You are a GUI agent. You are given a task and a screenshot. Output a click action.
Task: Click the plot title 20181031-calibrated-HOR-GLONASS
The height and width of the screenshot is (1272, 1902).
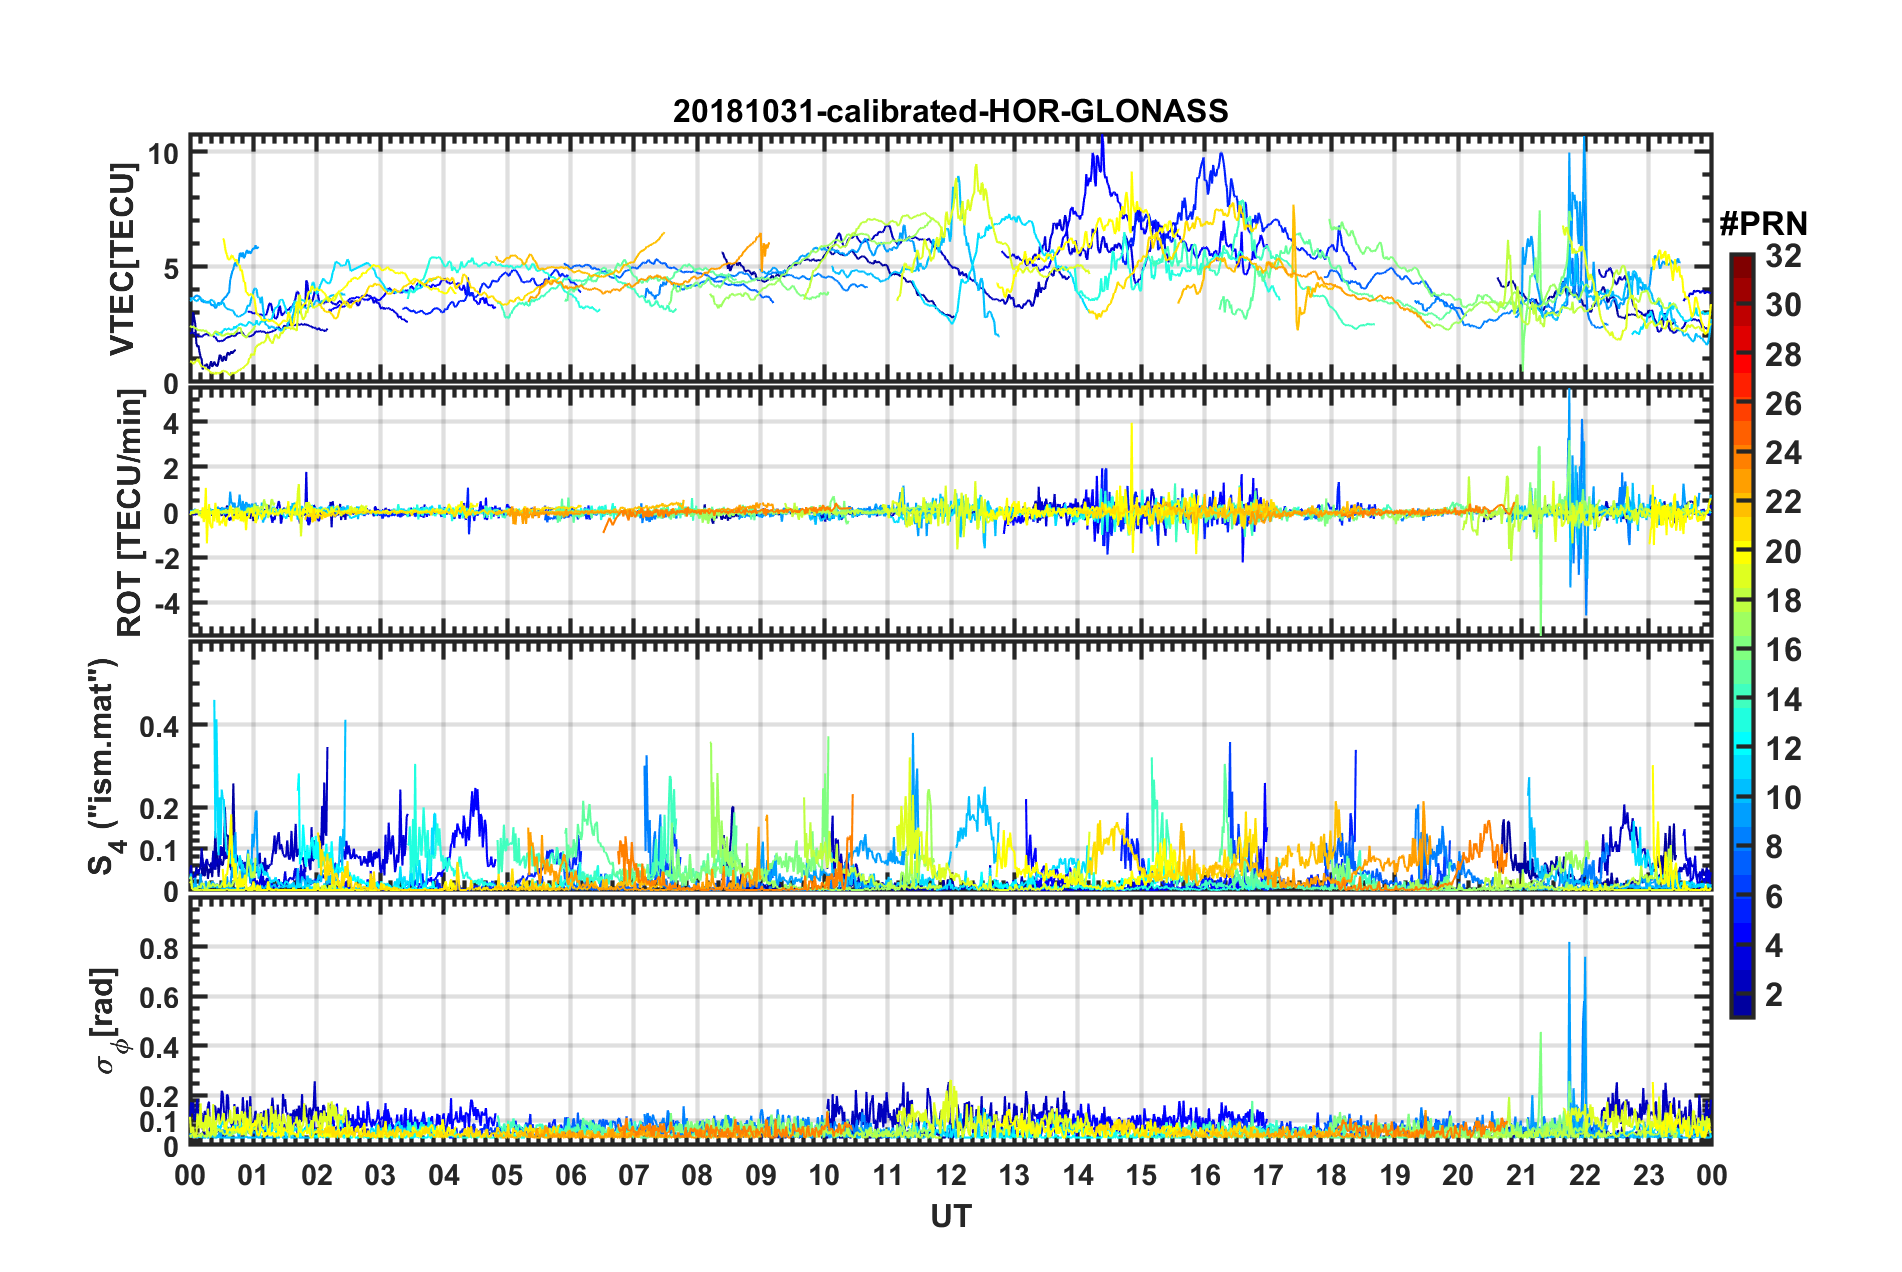click(950, 111)
